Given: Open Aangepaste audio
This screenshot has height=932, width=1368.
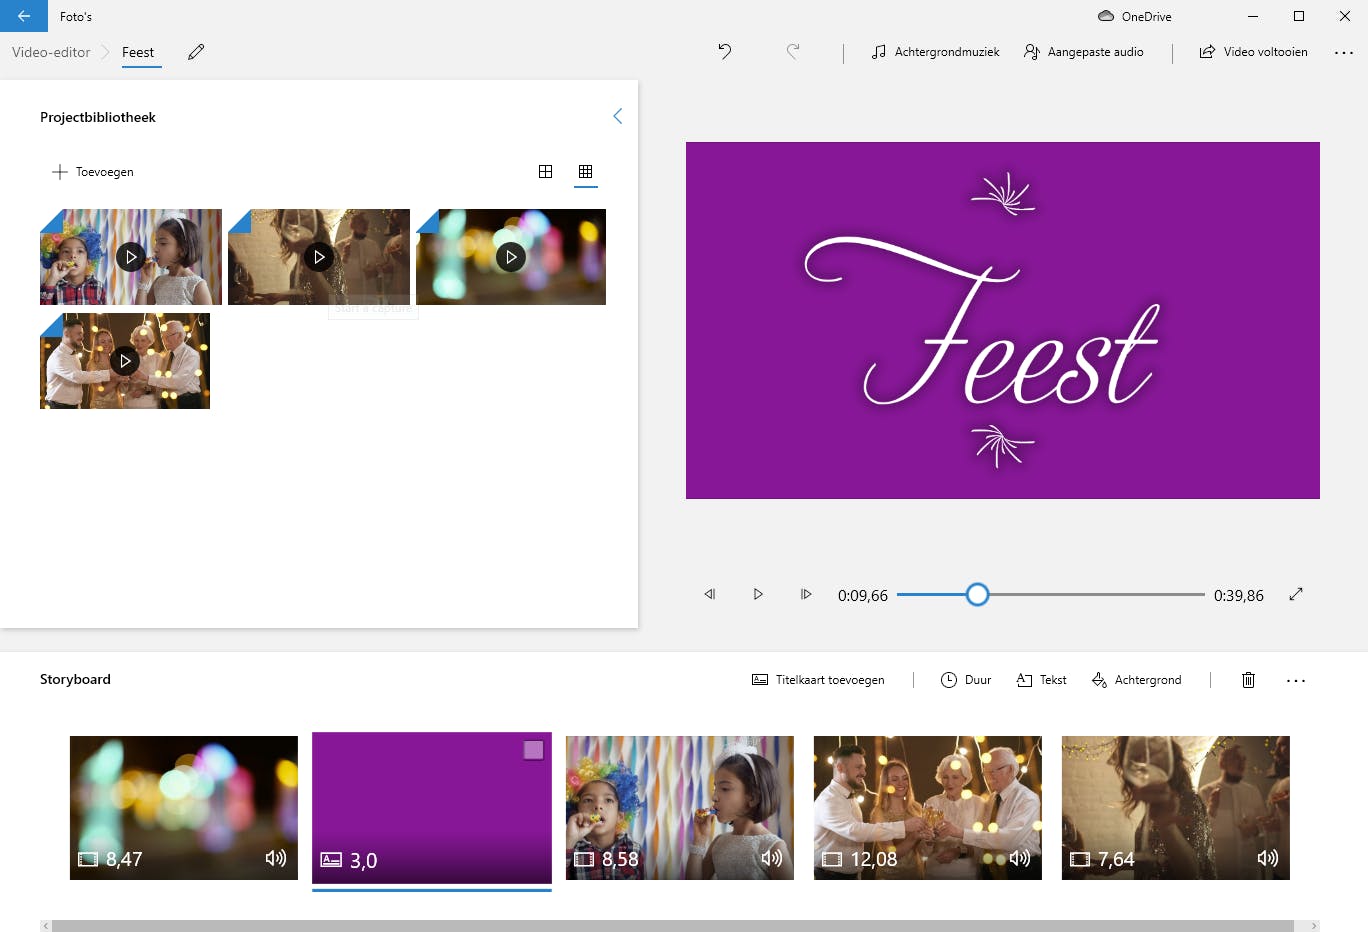Looking at the screenshot, I should [1084, 52].
